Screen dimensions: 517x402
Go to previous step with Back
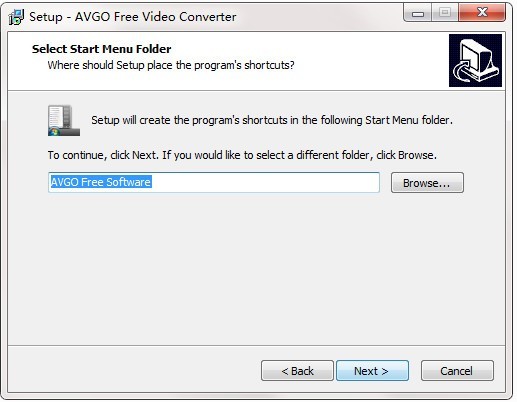(297, 370)
